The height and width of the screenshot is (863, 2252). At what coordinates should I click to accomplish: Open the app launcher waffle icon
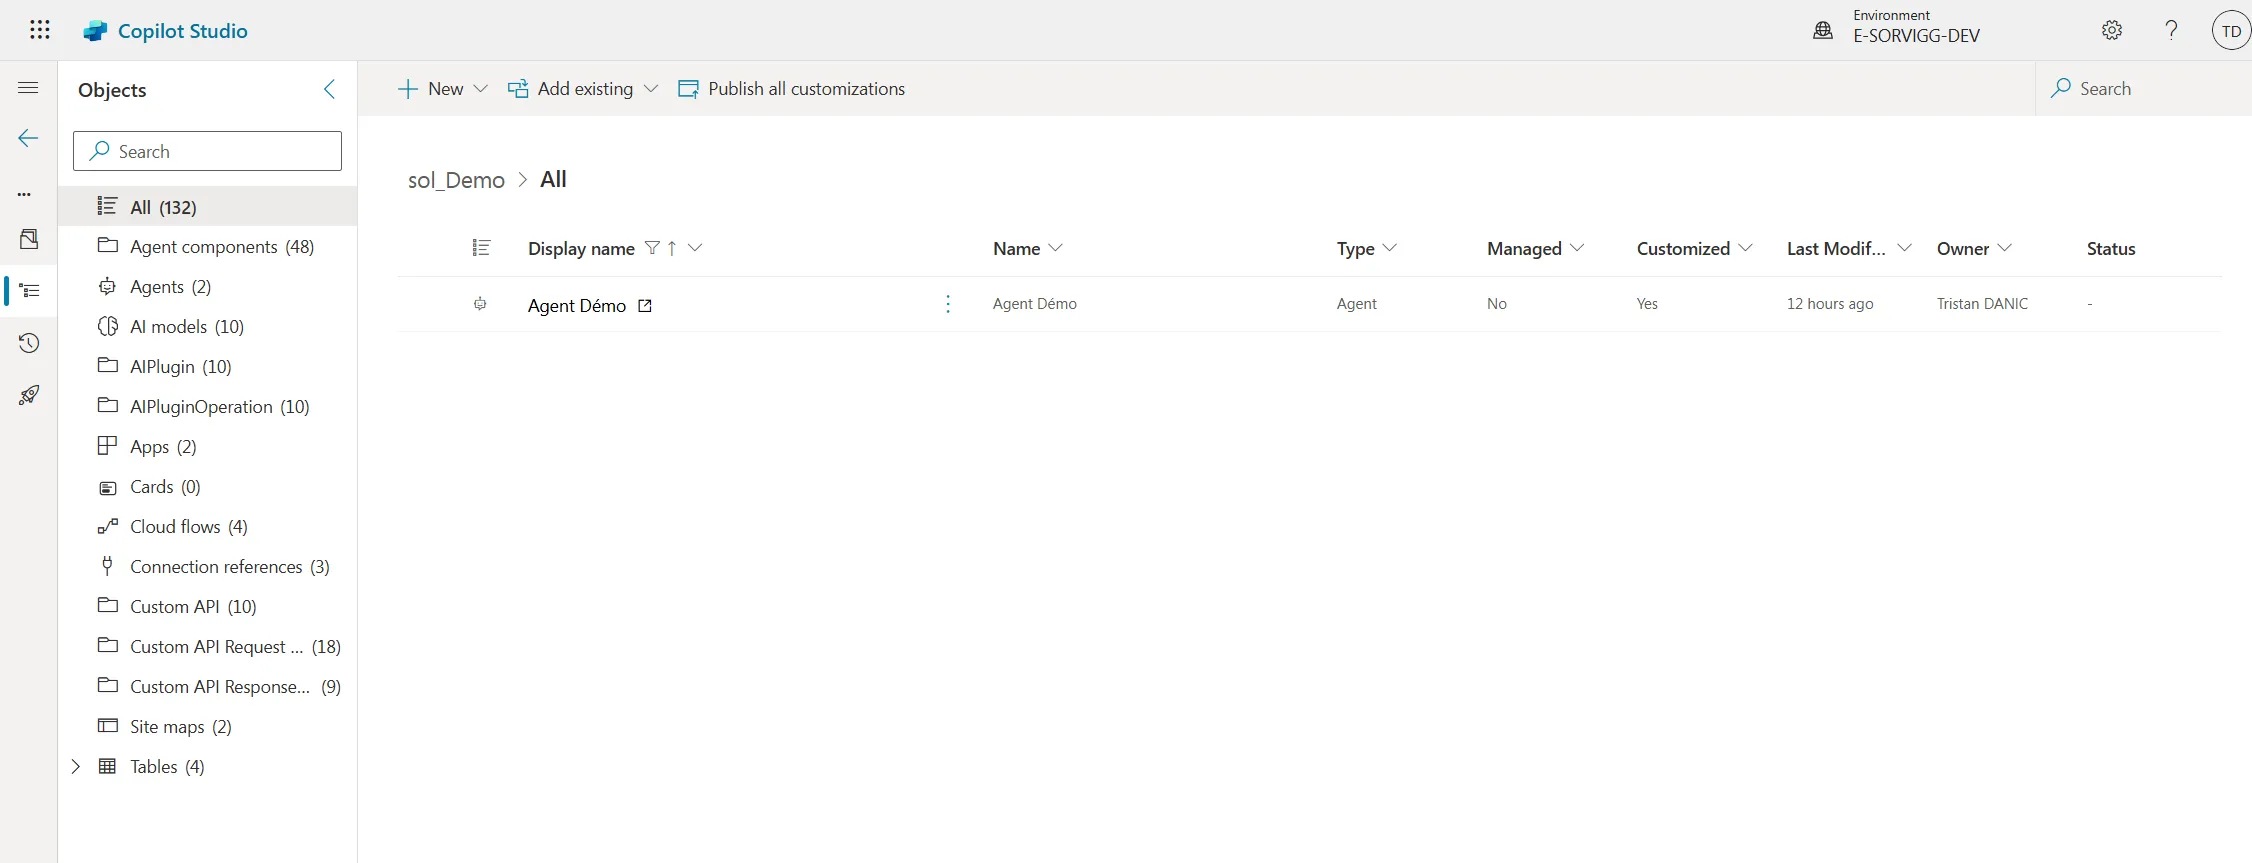pyautogui.click(x=40, y=30)
